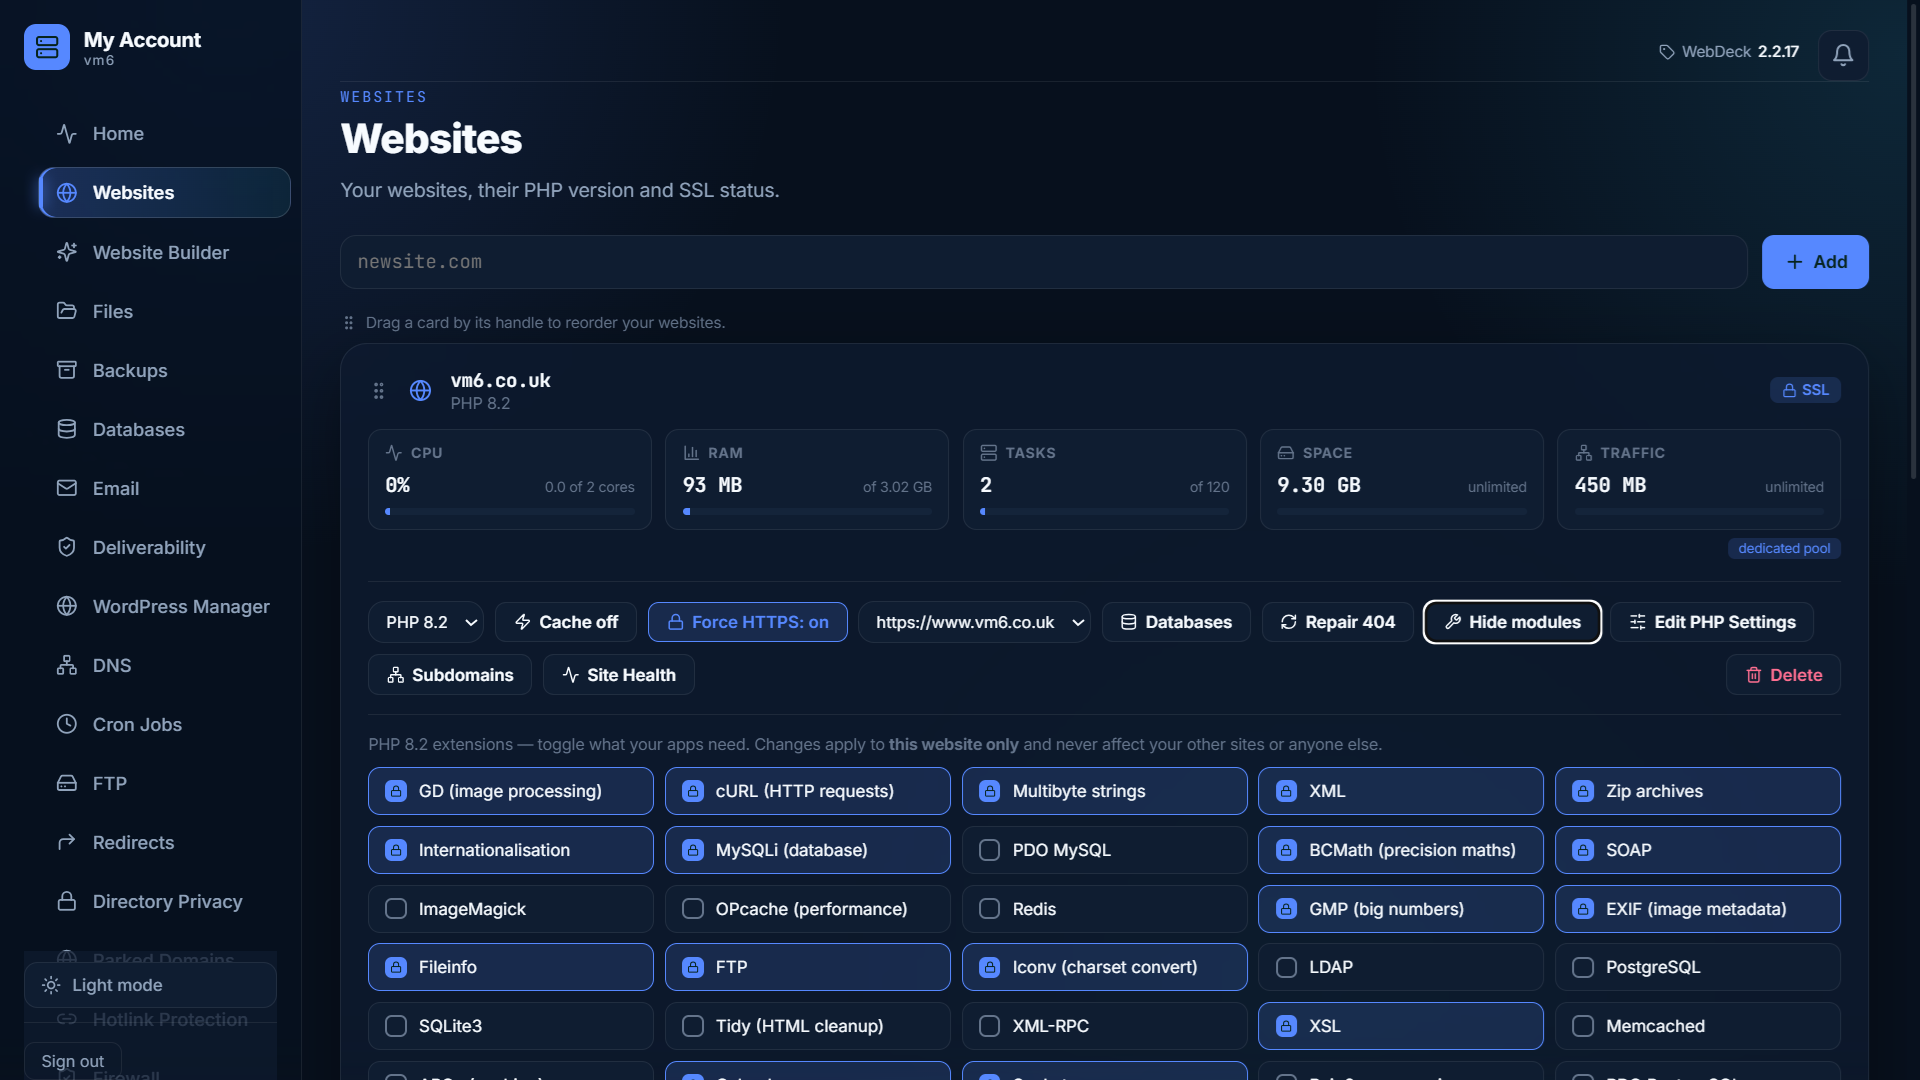Click the Space disk icon
1920x1080 pixels.
[1286, 453]
